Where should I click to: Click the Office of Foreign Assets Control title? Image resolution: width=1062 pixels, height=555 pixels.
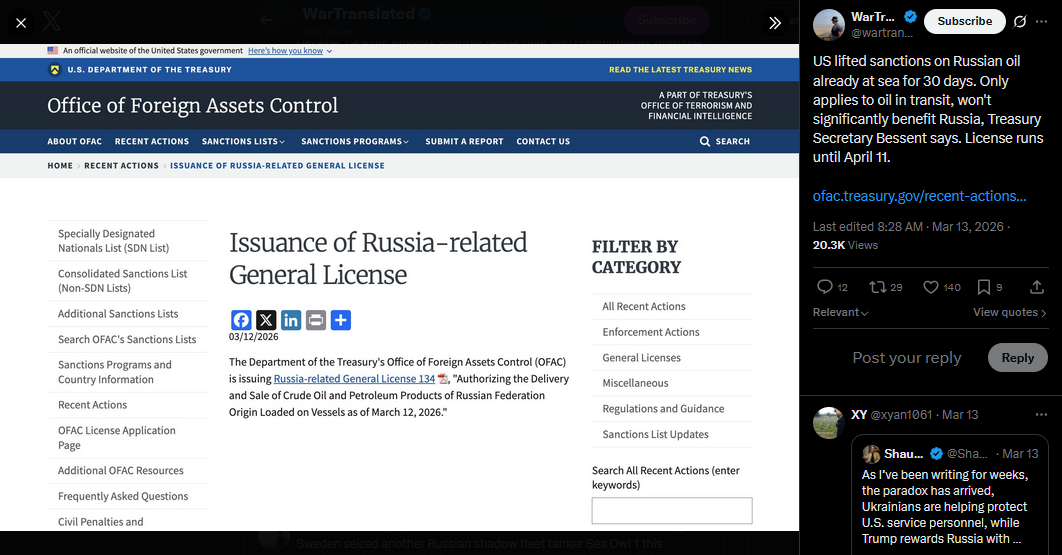(x=192, y=105)
